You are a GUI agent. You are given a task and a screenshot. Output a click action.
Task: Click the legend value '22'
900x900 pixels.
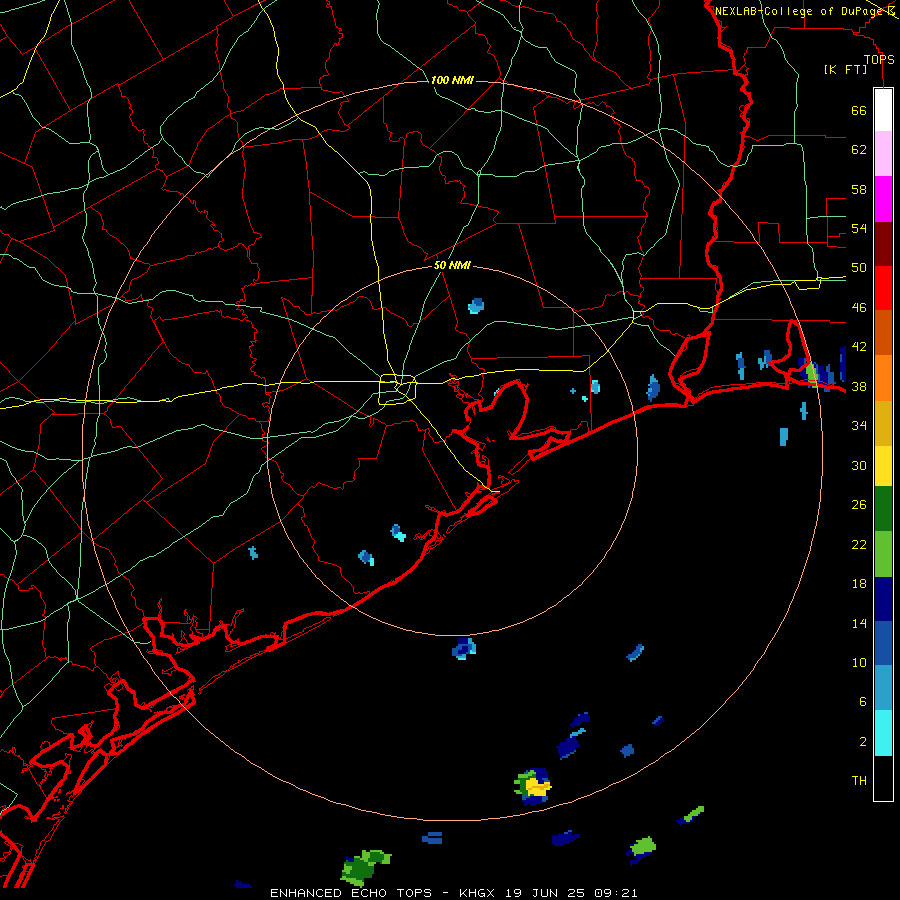click(859, 544)
